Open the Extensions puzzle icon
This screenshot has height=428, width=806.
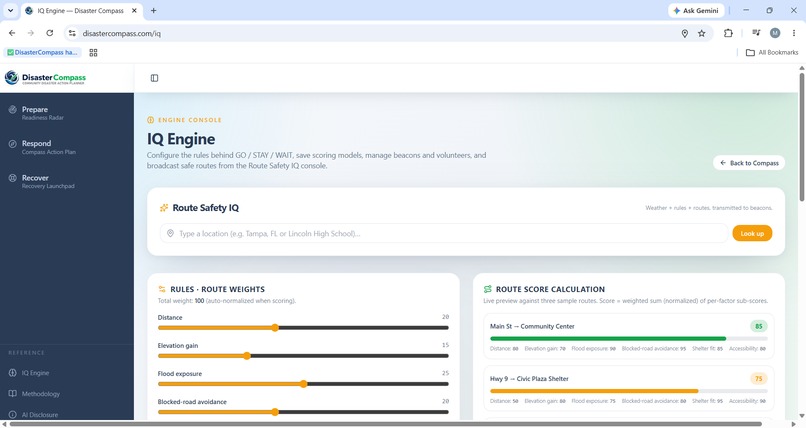click(x=728, y=33)
